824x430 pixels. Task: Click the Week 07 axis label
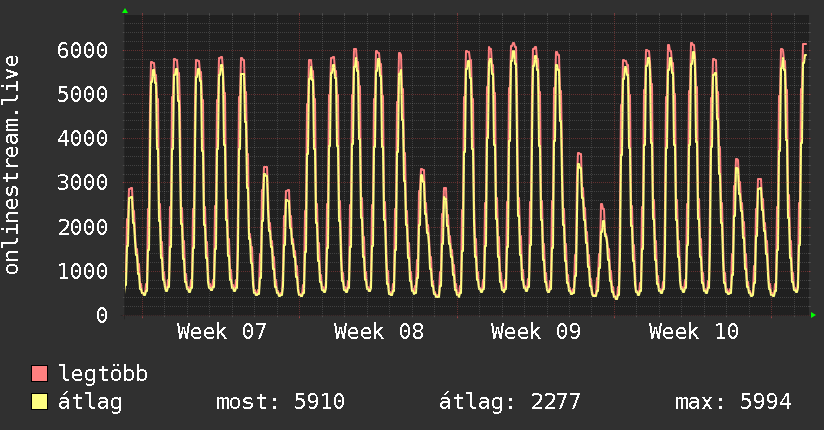(x=222, y=332)
